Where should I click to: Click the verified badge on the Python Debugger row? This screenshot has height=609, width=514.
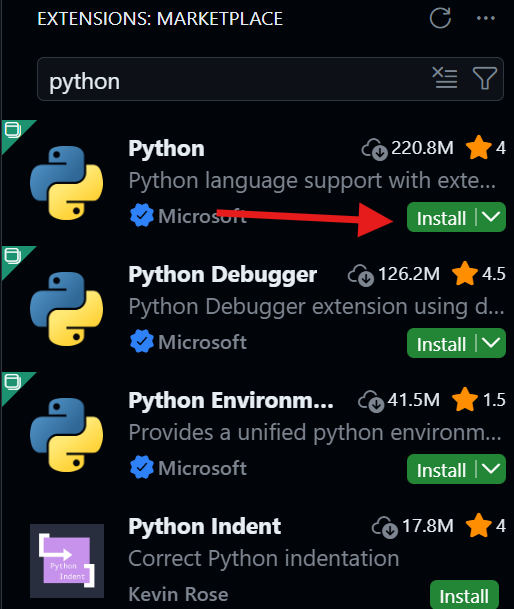(142, 341)
